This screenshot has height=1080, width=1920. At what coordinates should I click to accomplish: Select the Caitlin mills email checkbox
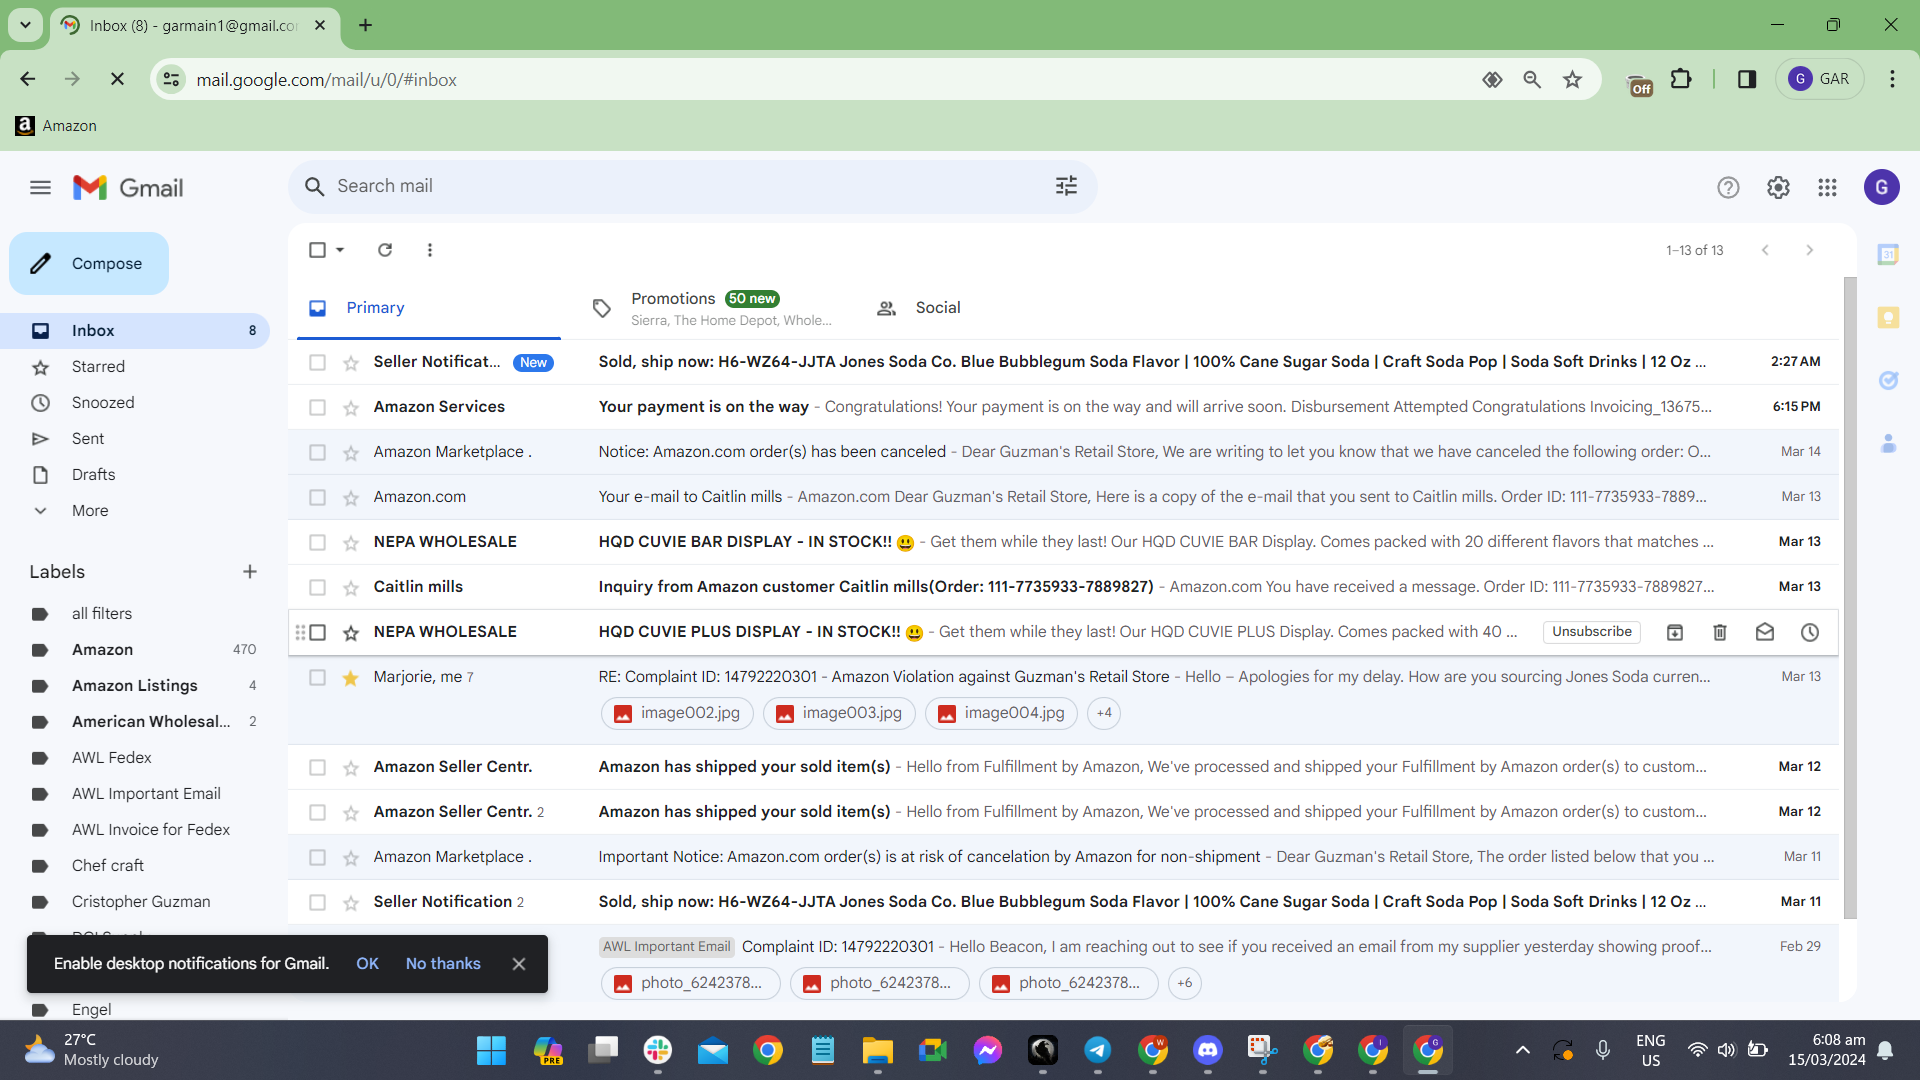(317, 587)
